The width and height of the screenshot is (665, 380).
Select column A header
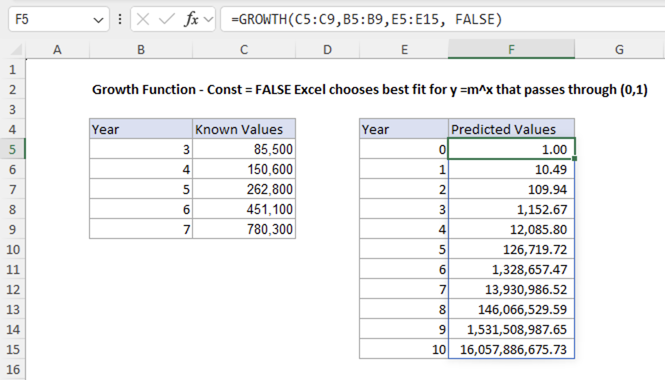pos(57,50)
